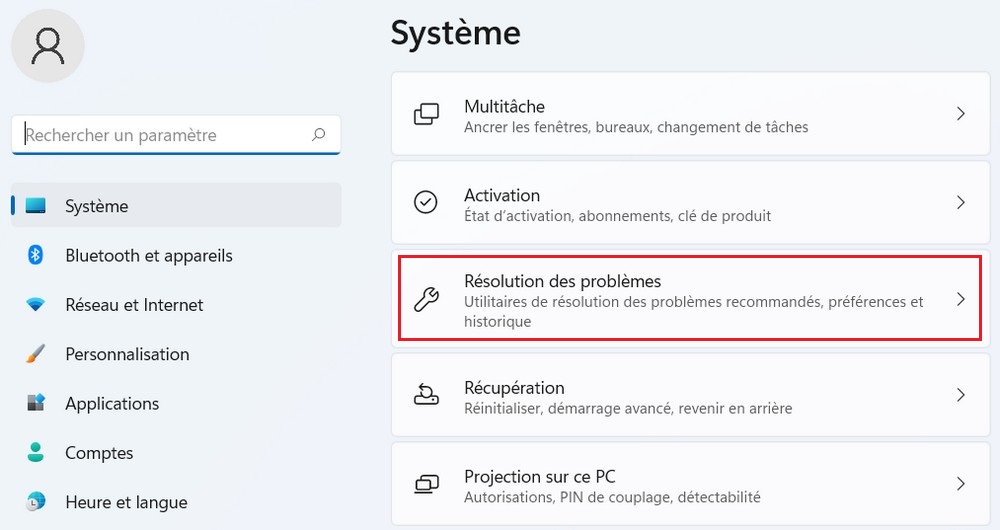Click the Résolution des problèmes wrench icon

click(x=426, y=299)
